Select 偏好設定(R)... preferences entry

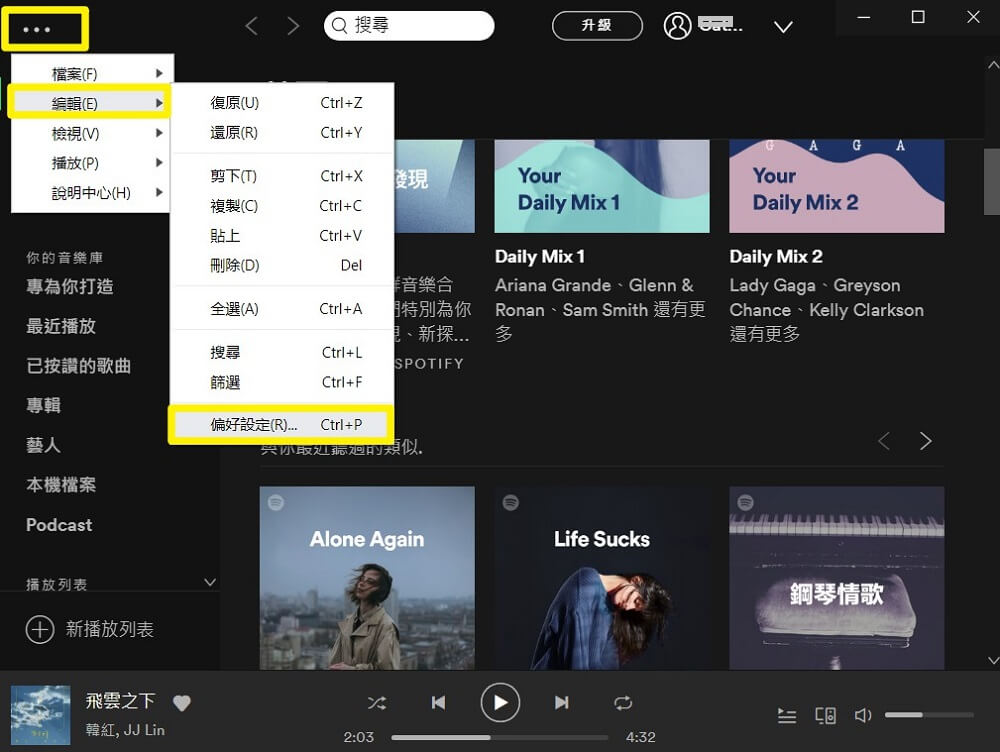pyautogui.click(x=281, y=425)
